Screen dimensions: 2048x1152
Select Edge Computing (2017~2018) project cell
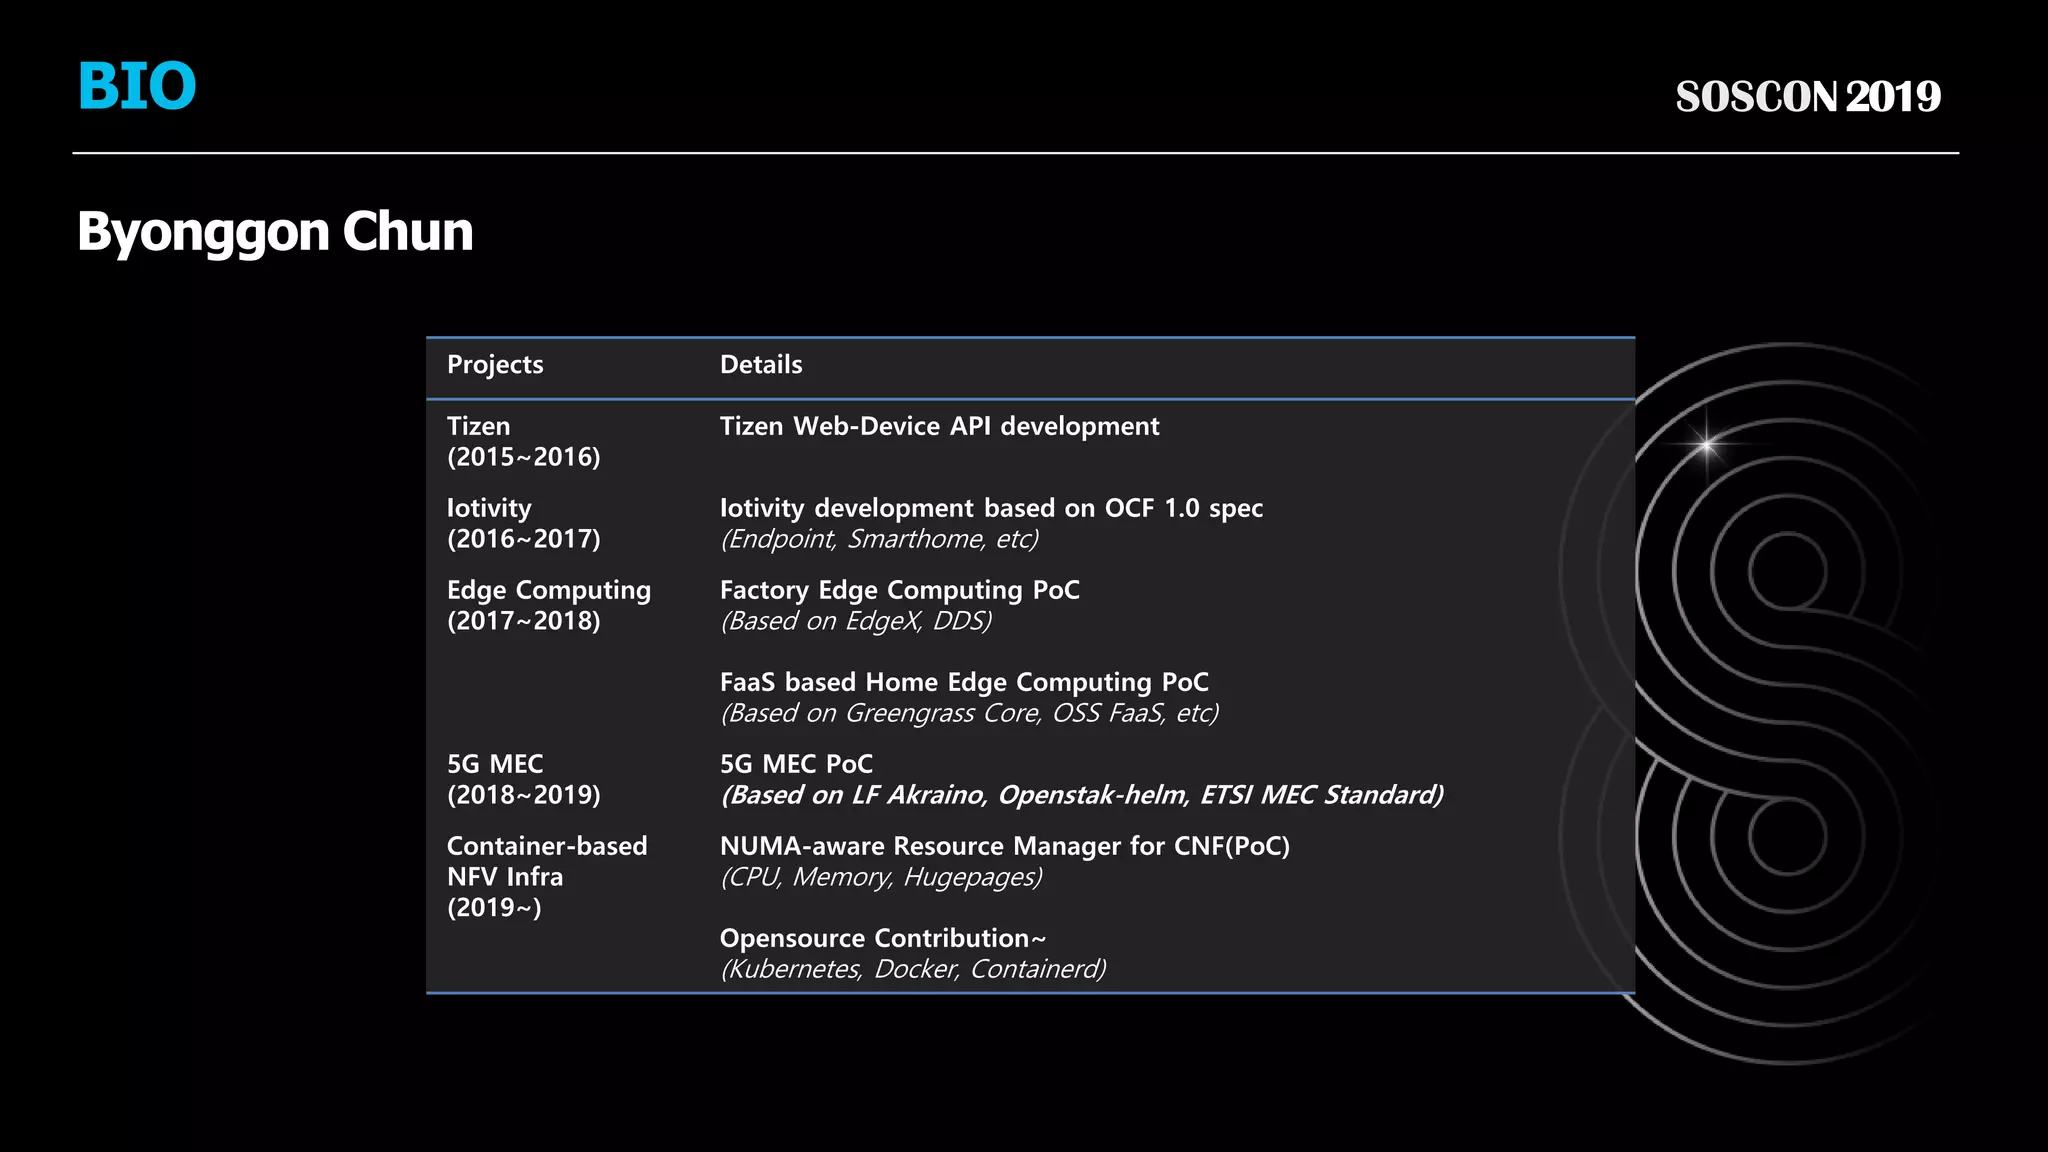(548, 605)
